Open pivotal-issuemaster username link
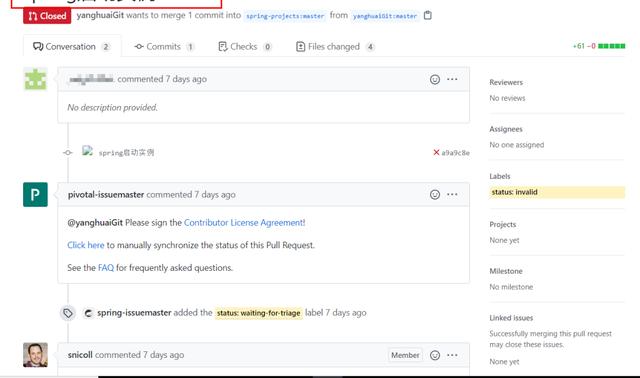640x378 pixels. click(106, 195)
